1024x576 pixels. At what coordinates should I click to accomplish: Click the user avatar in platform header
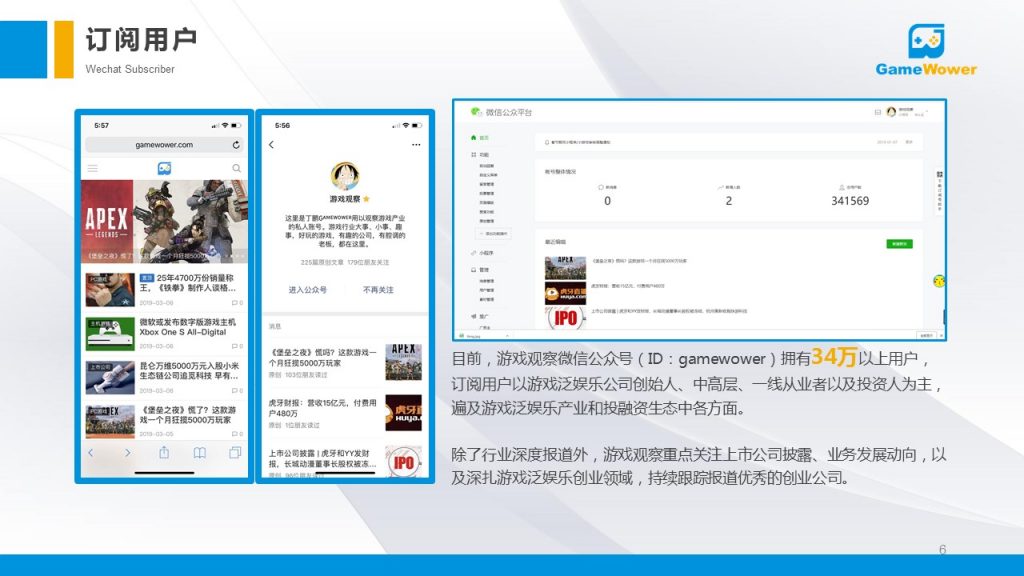tap(891, 112)
